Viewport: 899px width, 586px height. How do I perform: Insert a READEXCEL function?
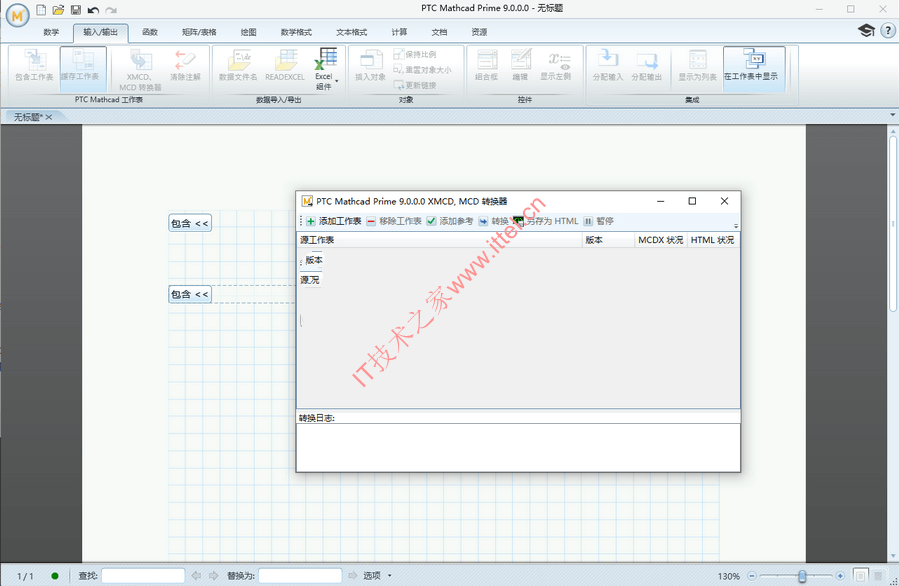click(x=285, y=65)
